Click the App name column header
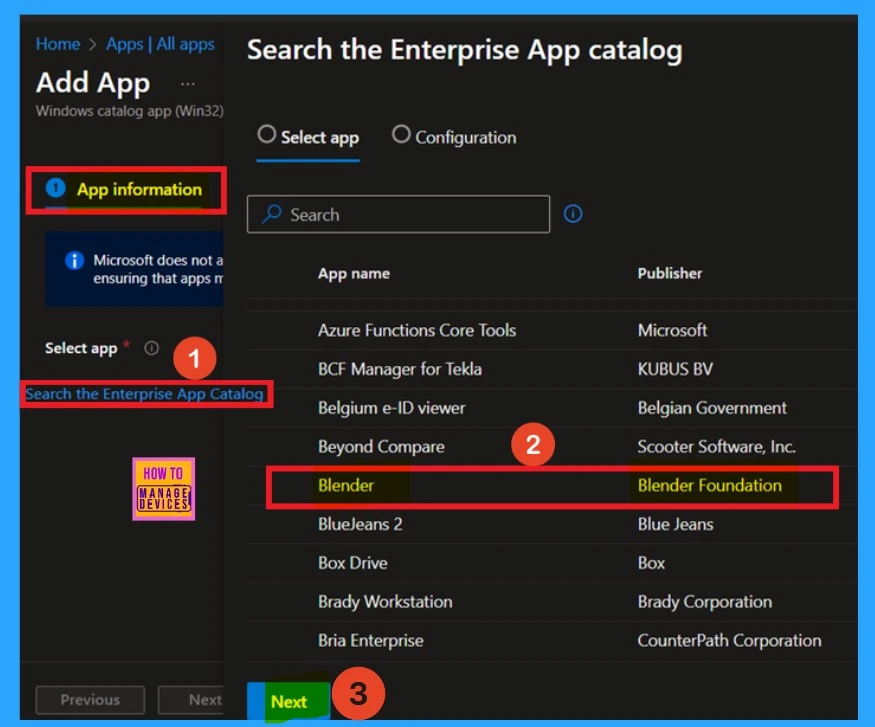Image resolution: width=875 pixels, height=727 pixels. (x=354, y=273)
